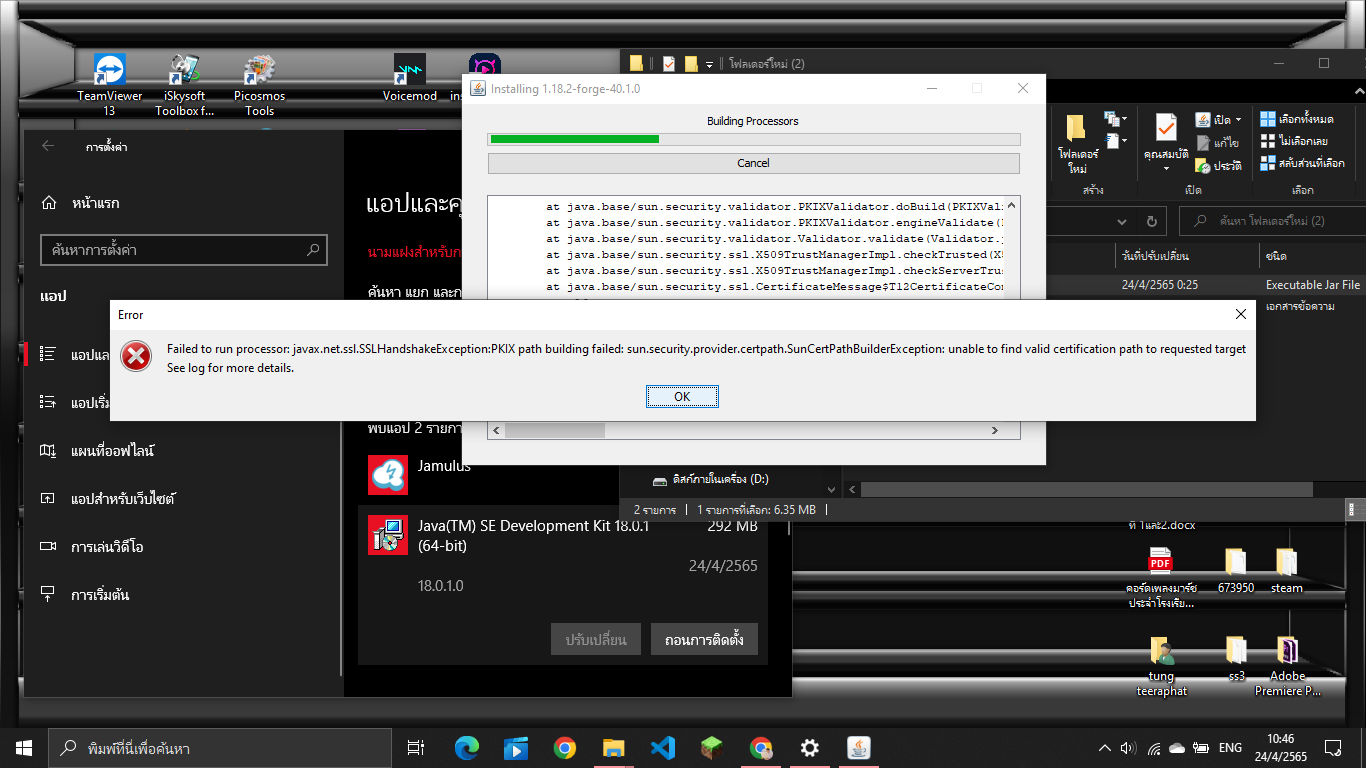
Task: Cancel the Forge installation
Action: (753, 163)
